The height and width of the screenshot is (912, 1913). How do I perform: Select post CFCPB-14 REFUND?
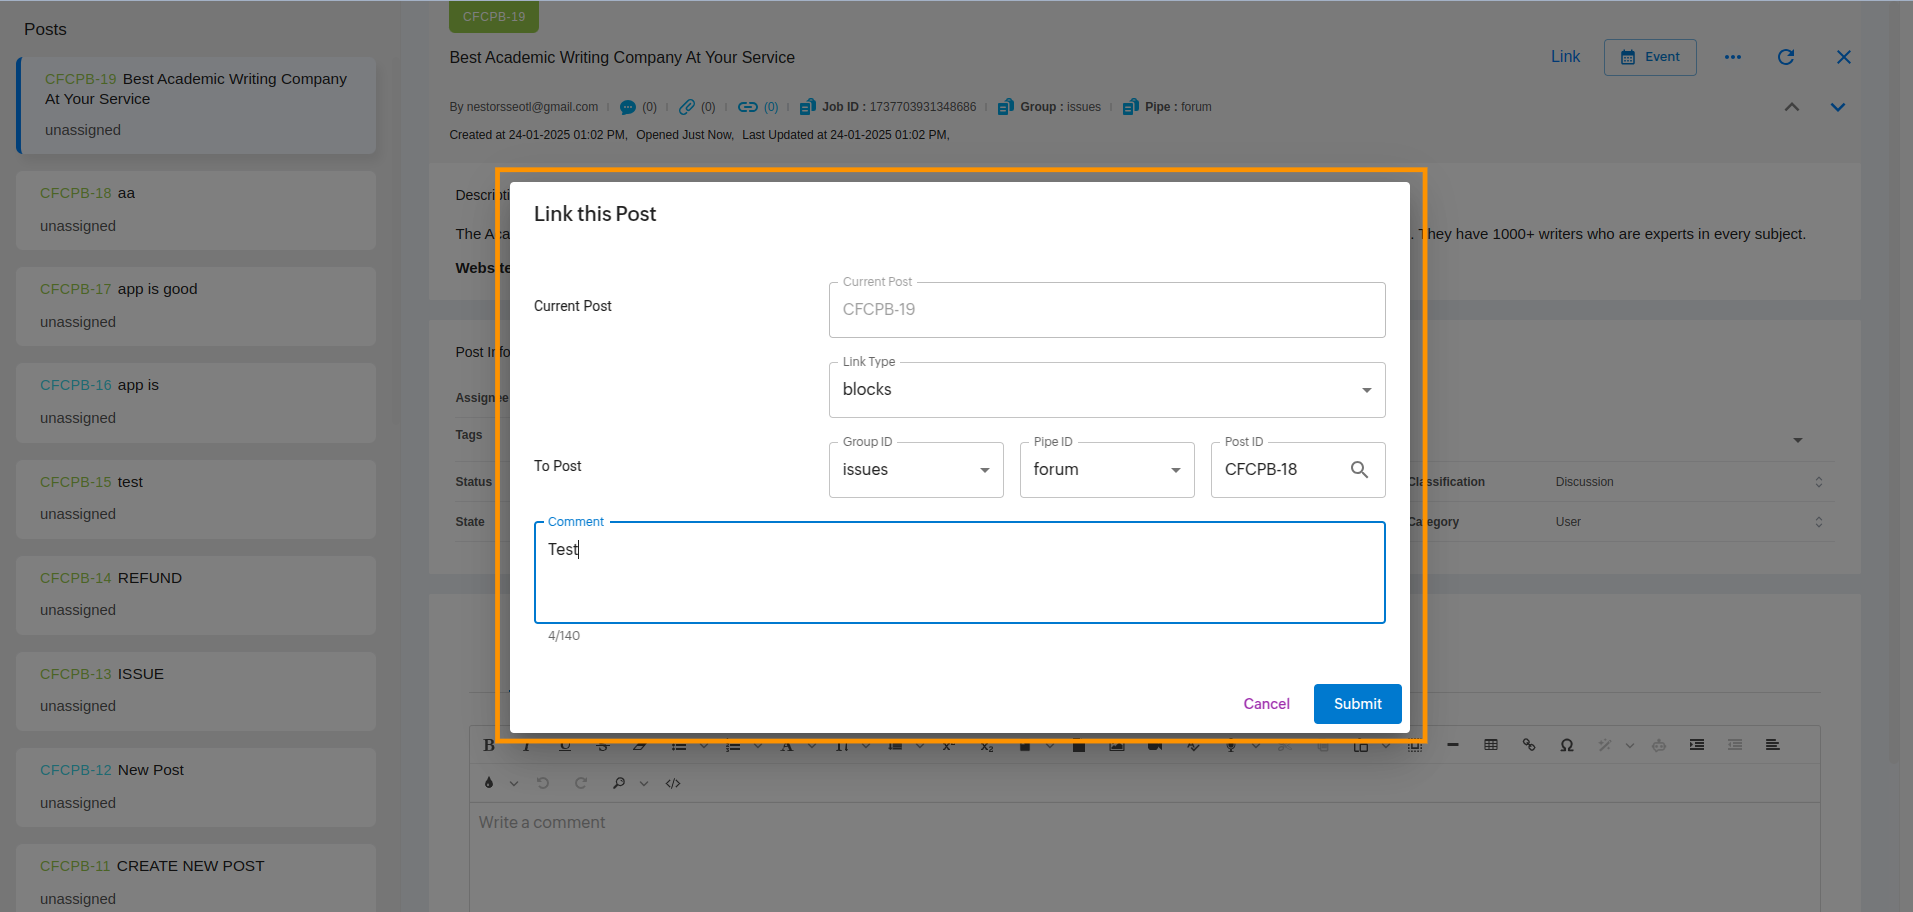(x=196, y=595)
